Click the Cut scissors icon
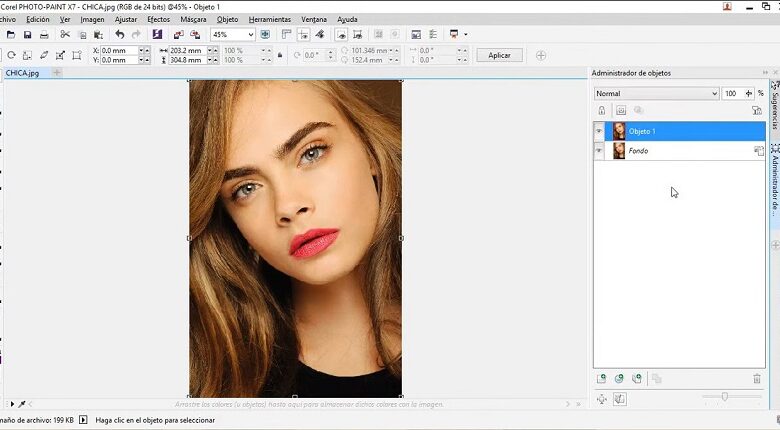 (66, 35)
